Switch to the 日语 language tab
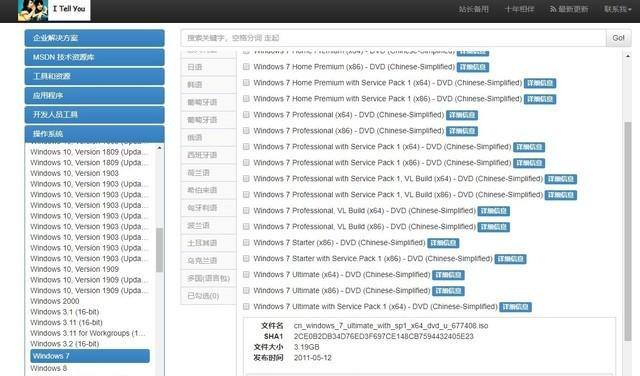Image resolution: width=640 pixels, height=376 pixels. 209,67
